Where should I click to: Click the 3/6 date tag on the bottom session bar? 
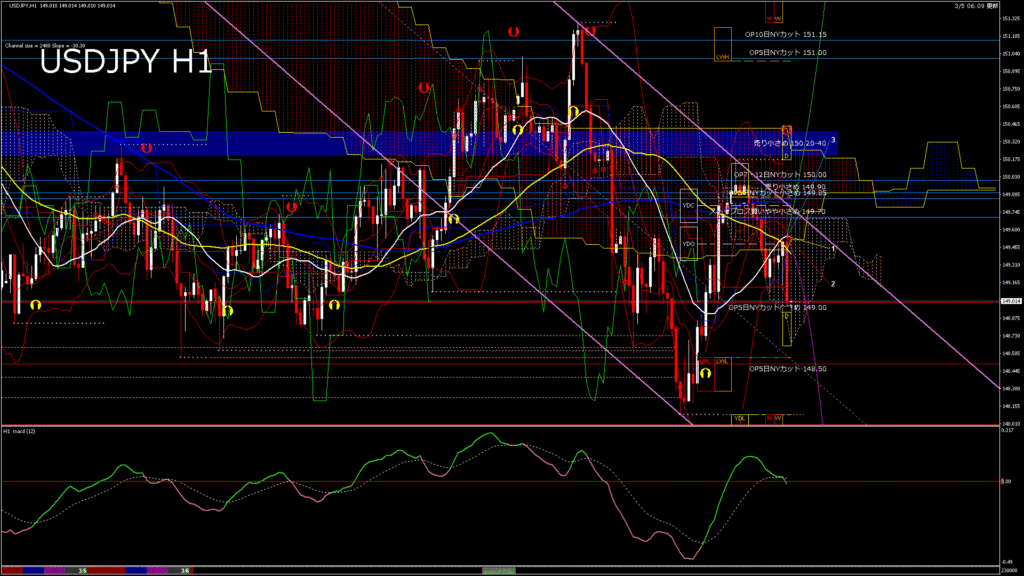coord(185,571)
